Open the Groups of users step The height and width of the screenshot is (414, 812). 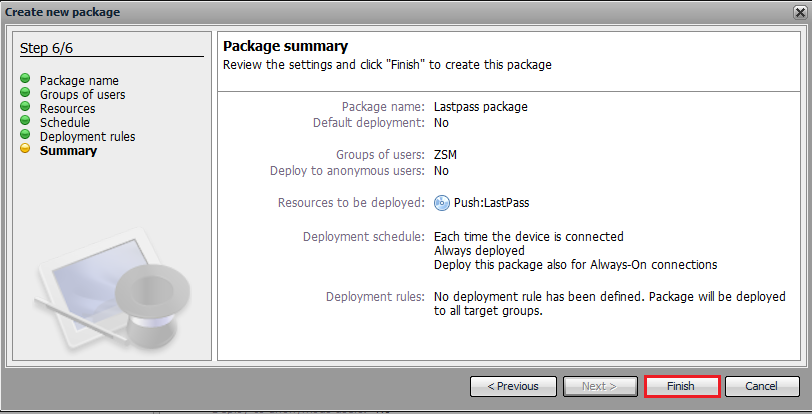(82, 94)
